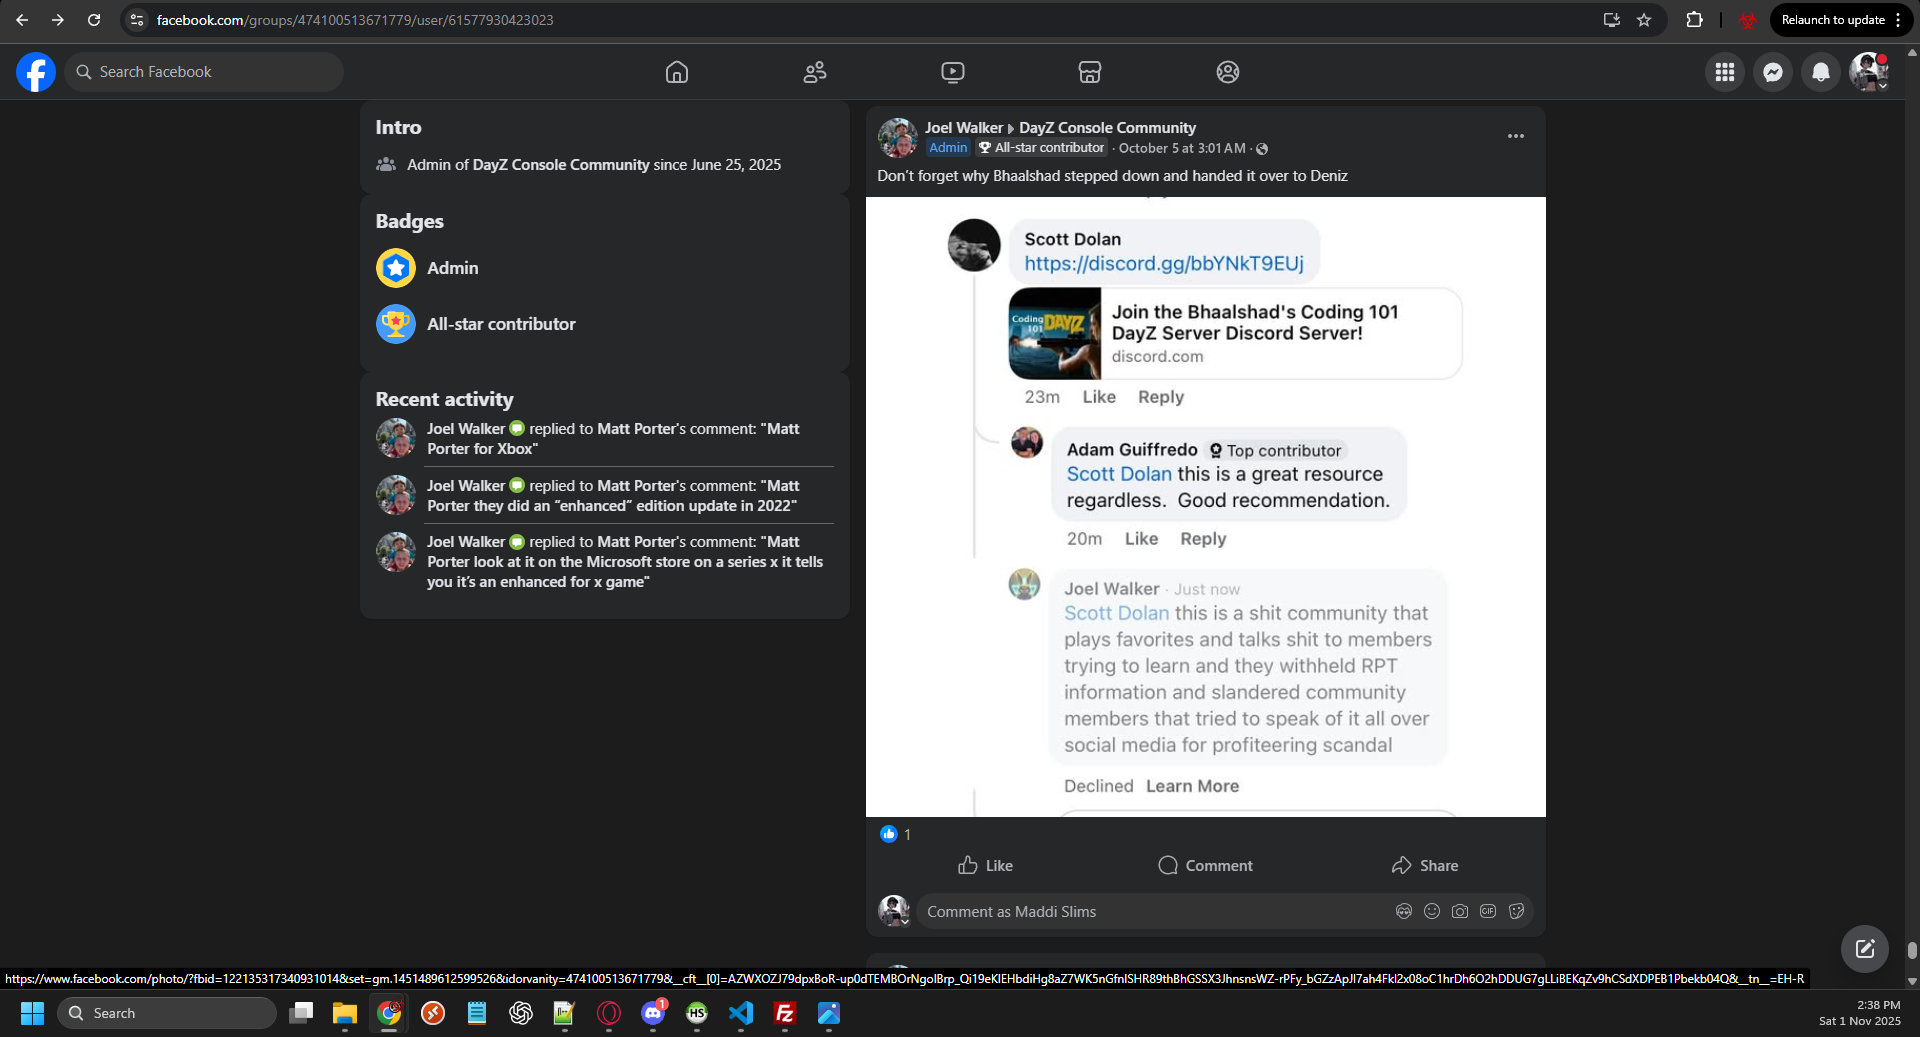Open the Groups tab icon
This screenshot has height=1037, width=1920.
[x=1228, y=72]
